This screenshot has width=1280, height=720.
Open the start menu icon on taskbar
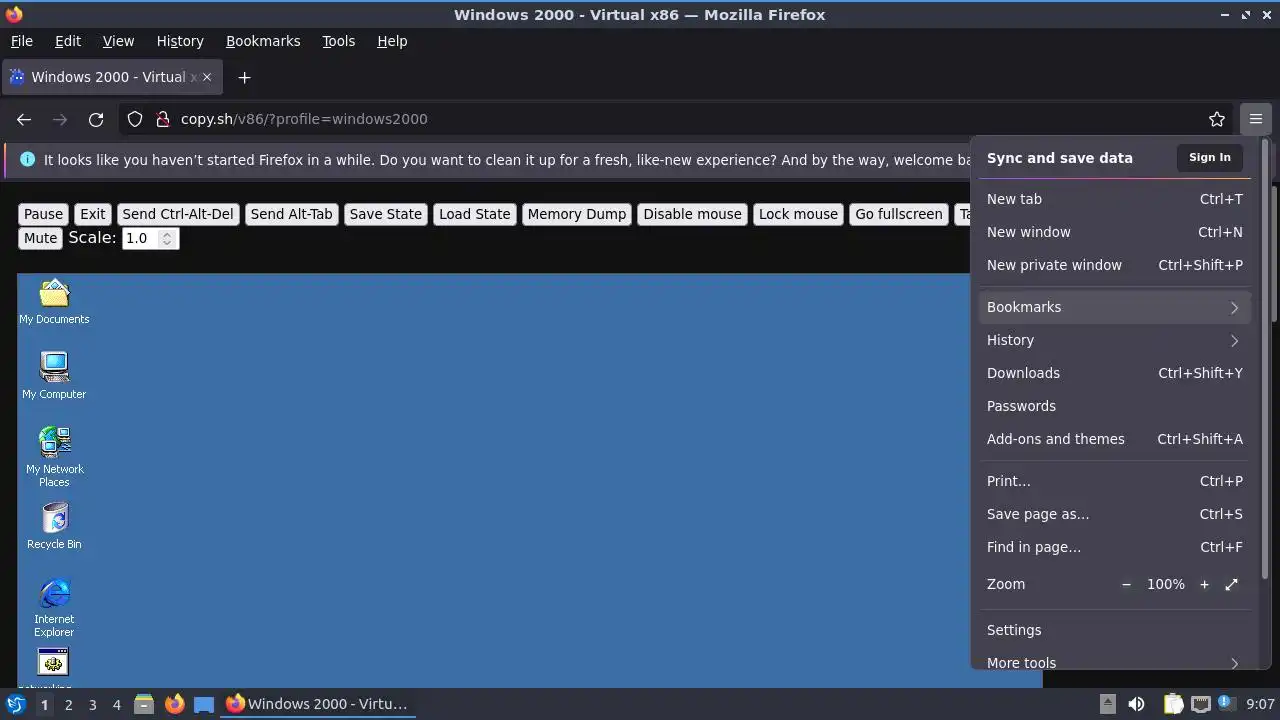pyautogui.click(x=15, y=704)
